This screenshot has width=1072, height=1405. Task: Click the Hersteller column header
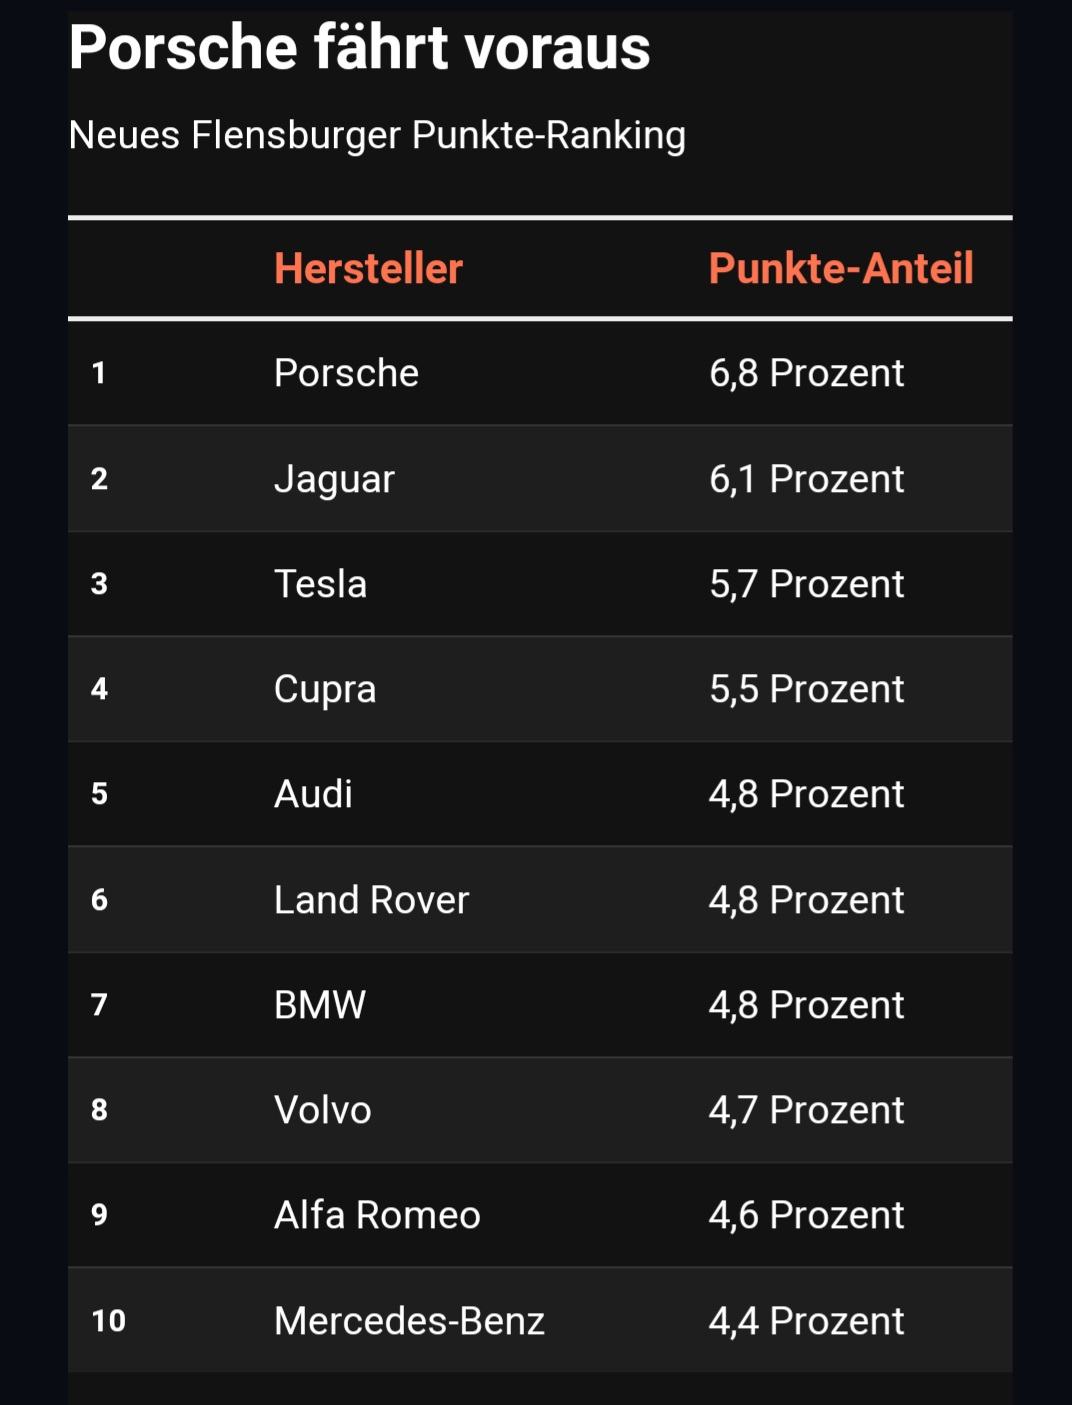(x=368, y=268)
